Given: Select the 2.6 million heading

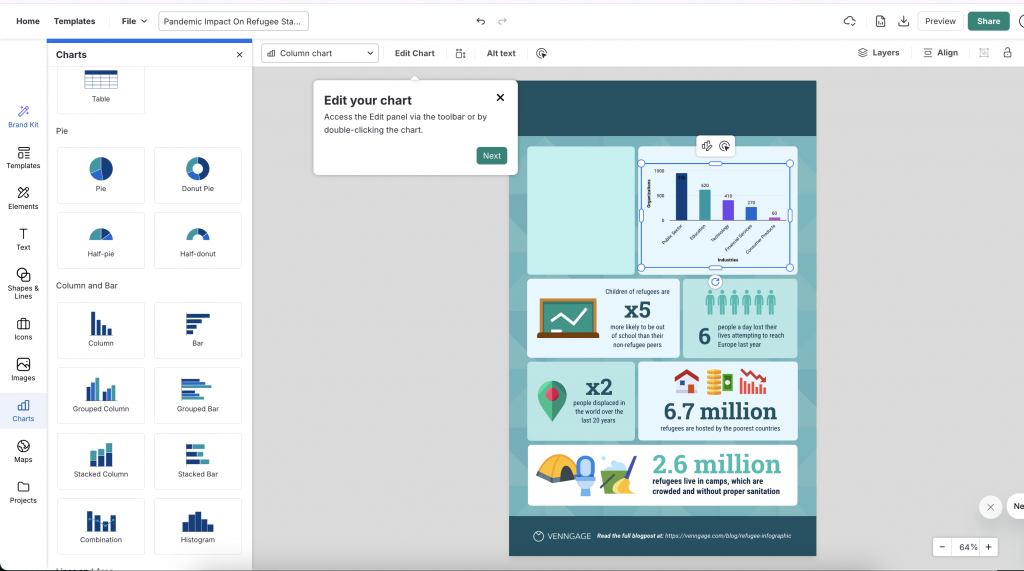Looking at the screenshot, I should point(716,465).
